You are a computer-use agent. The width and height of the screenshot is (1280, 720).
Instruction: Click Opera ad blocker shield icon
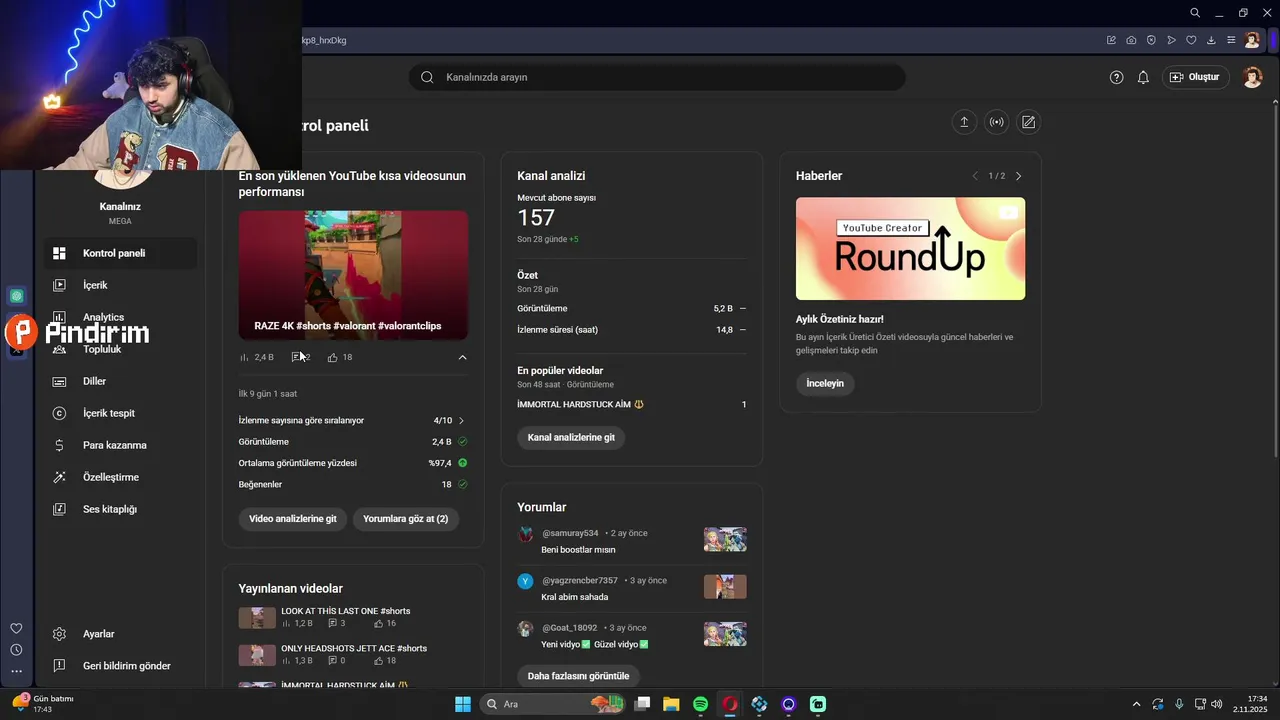pyautogui.click(x=1151, y=40)
